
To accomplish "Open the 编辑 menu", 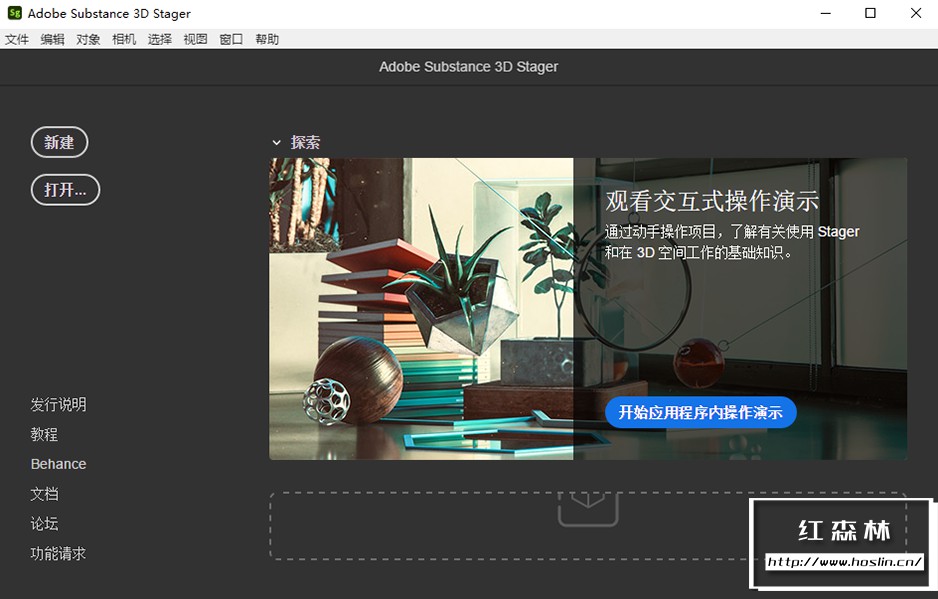I will pos(53,39).
